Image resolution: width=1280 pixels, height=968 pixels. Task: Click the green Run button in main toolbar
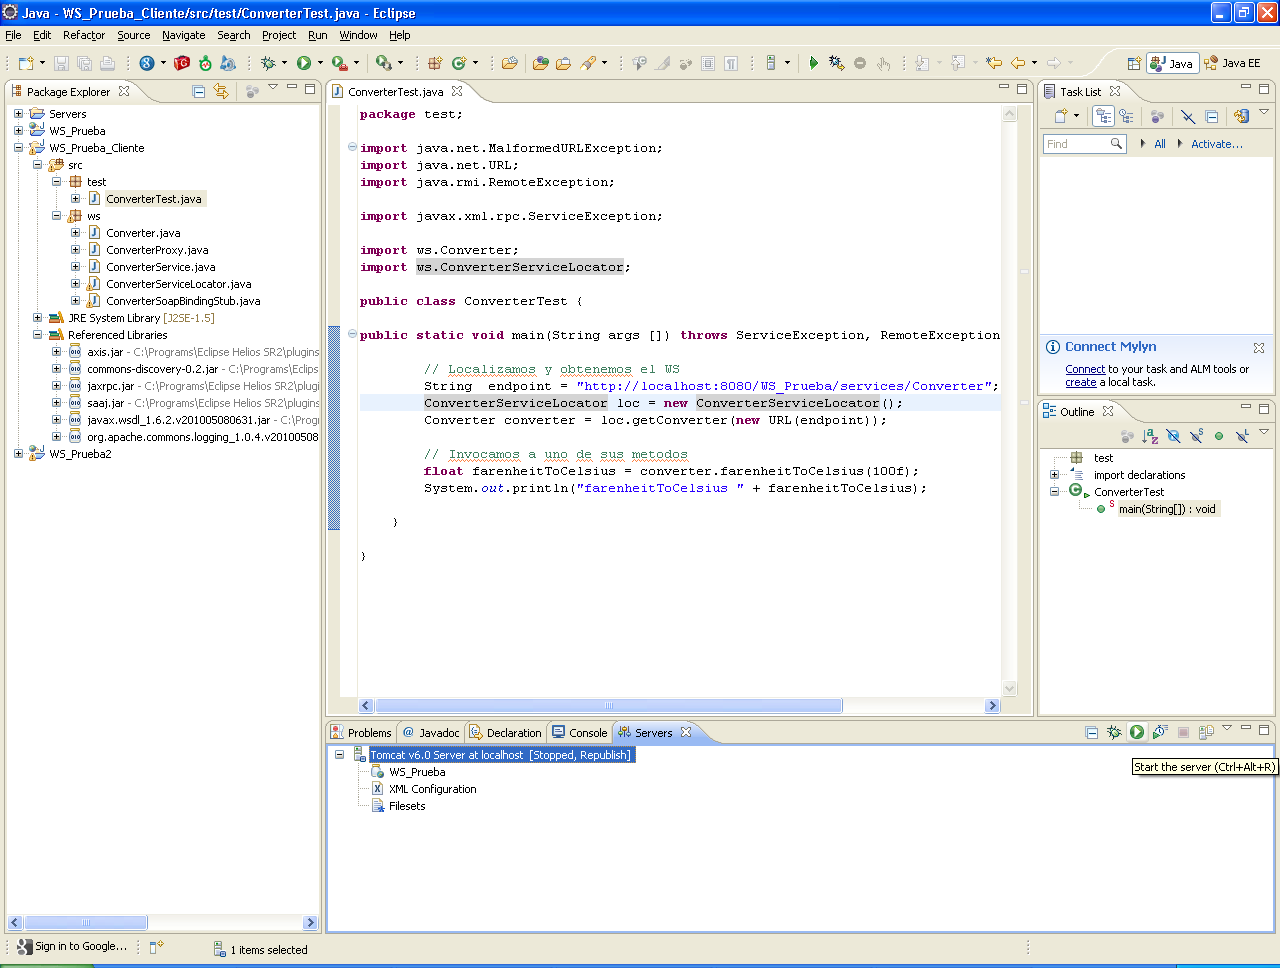[x=303, y=63]
